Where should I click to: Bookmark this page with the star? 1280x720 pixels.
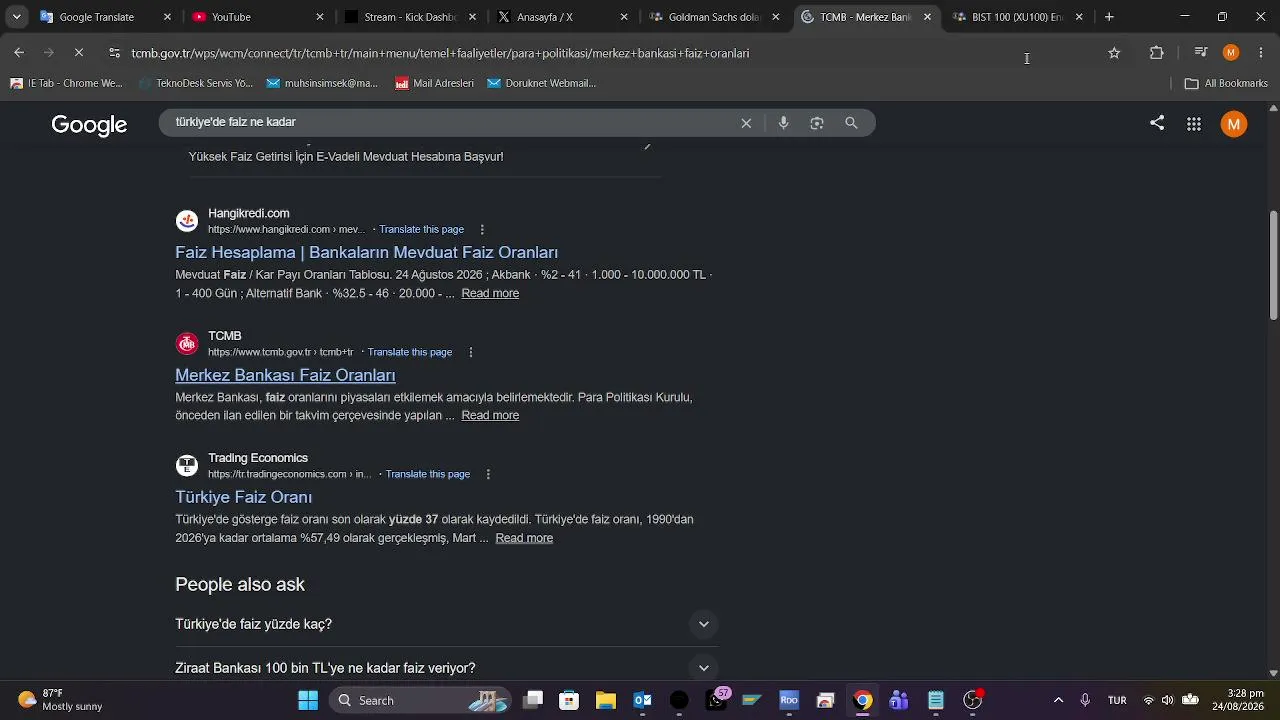click(1114, 53)
